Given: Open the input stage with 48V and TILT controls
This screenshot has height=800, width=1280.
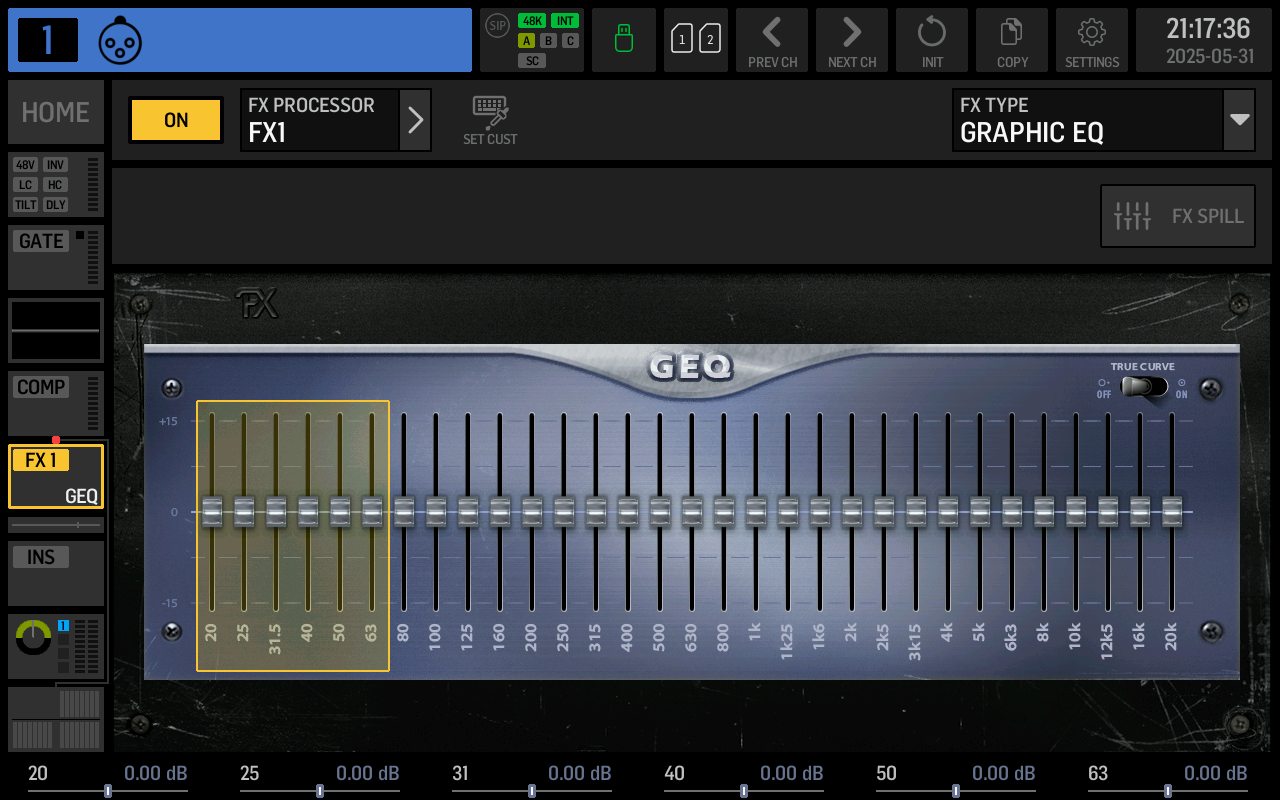Looking at the screenshot, I should click(55, 184).
